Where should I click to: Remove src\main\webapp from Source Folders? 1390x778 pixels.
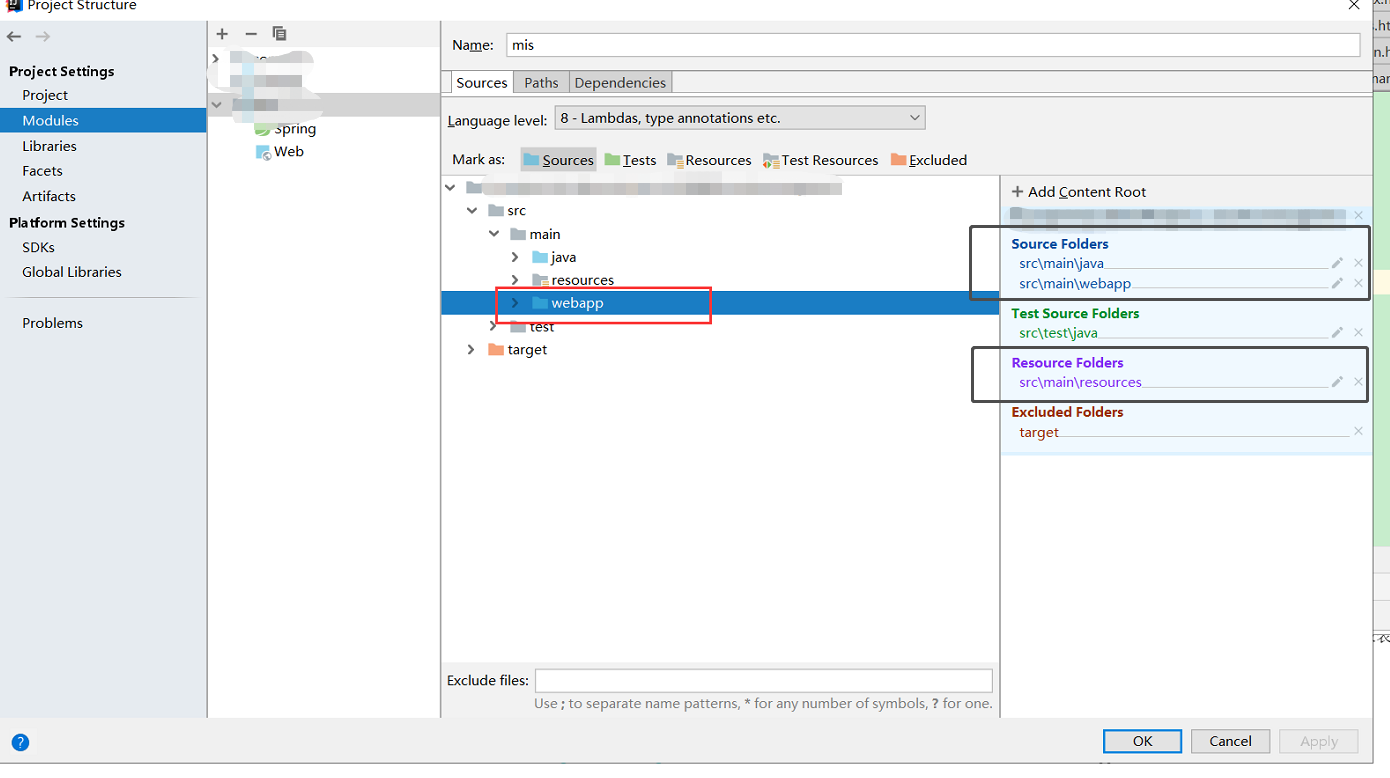point(1358,283)
